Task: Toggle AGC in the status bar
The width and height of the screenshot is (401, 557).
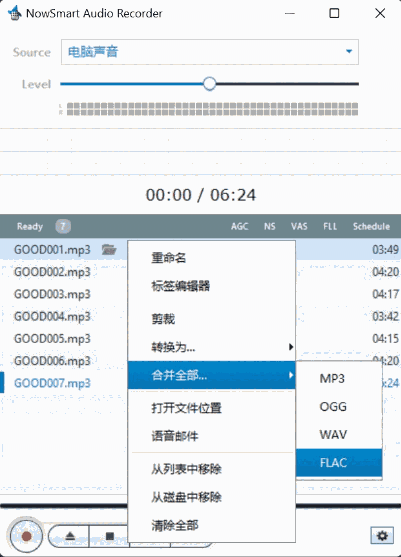Action: click(x=239, y=226)
